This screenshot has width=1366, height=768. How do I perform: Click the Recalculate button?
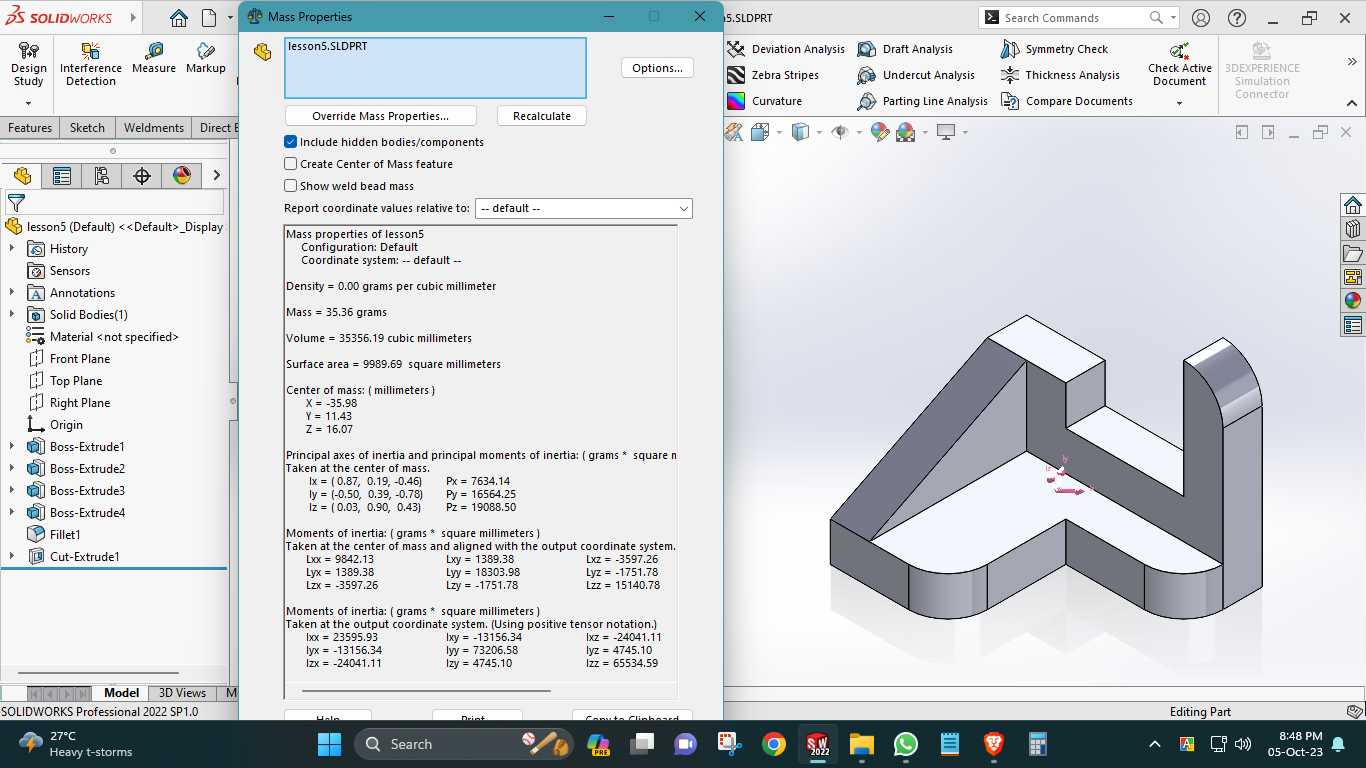542,116
